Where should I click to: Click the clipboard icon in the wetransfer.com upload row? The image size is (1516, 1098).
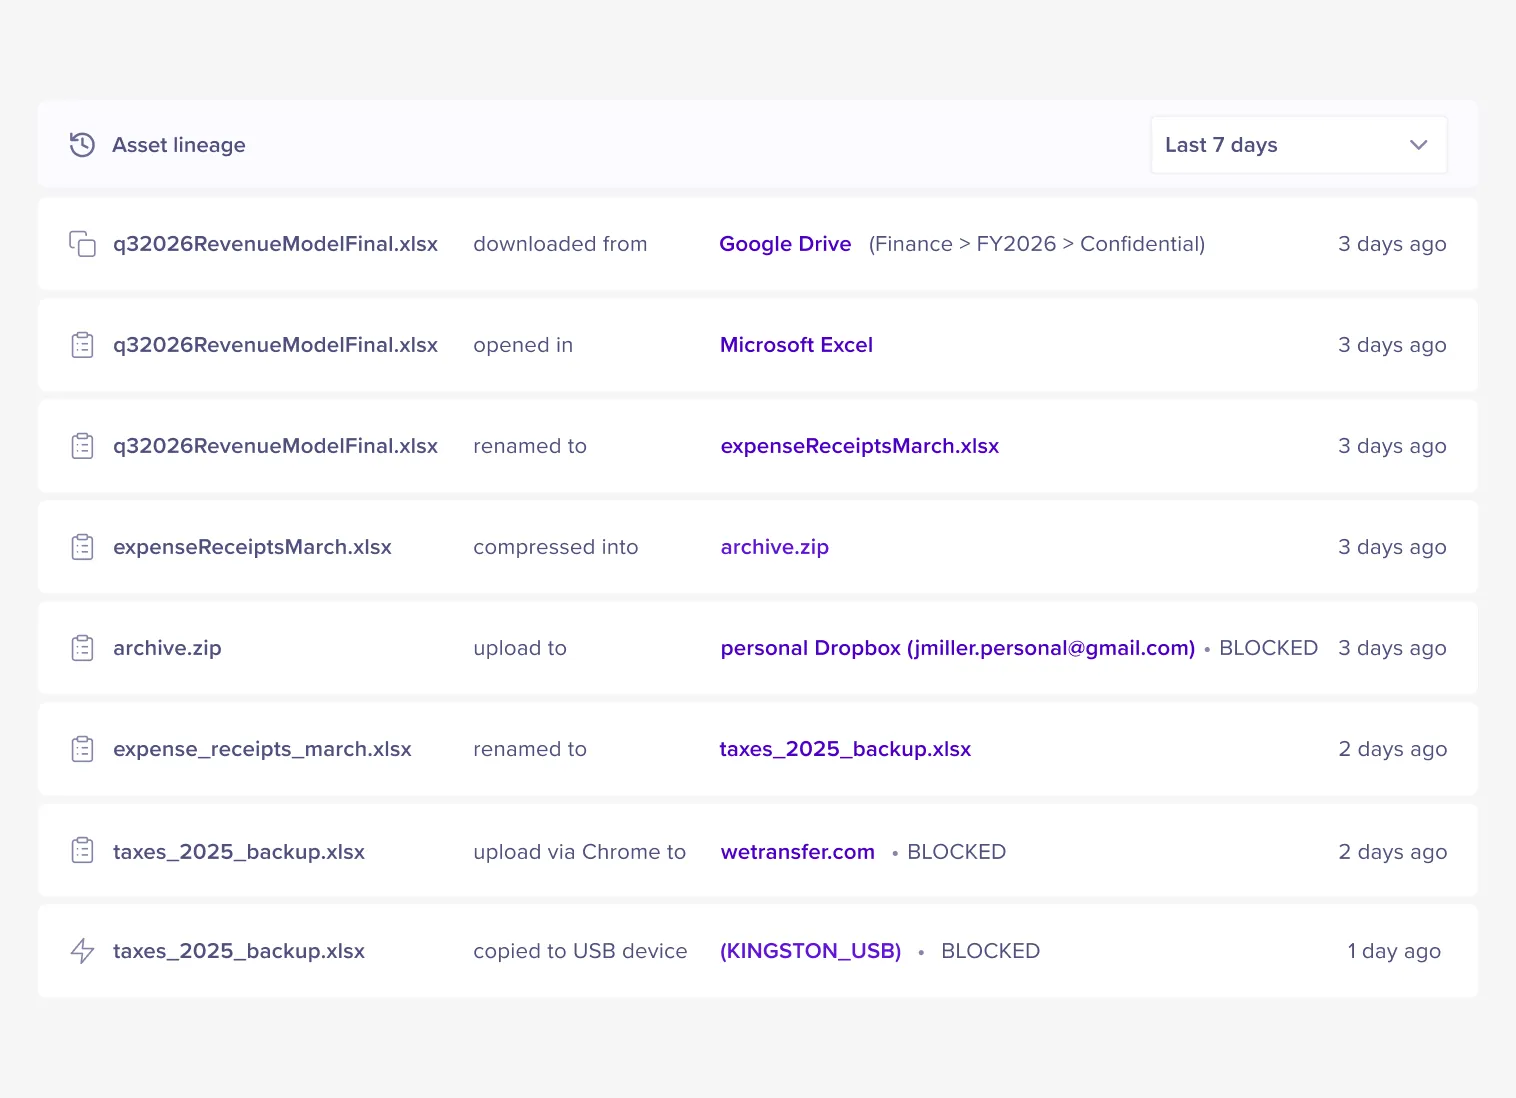tap(83, 851)
